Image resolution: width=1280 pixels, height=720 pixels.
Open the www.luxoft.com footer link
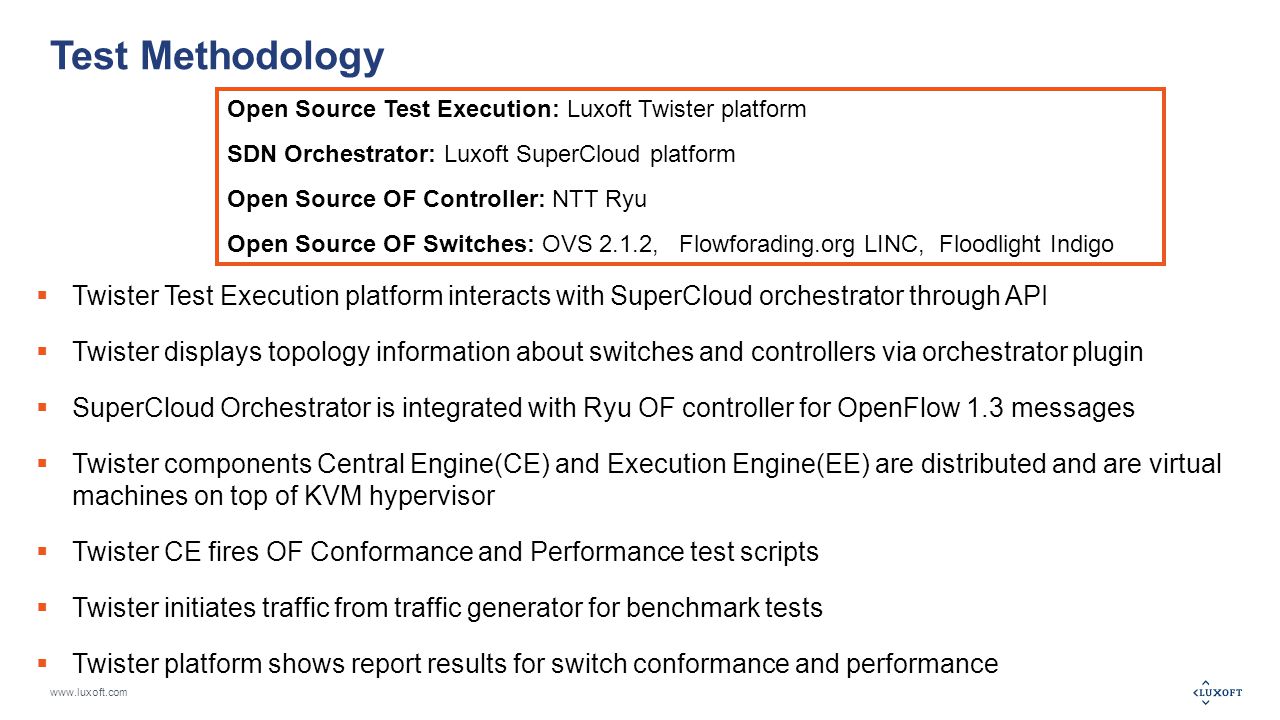pos(89,693)
